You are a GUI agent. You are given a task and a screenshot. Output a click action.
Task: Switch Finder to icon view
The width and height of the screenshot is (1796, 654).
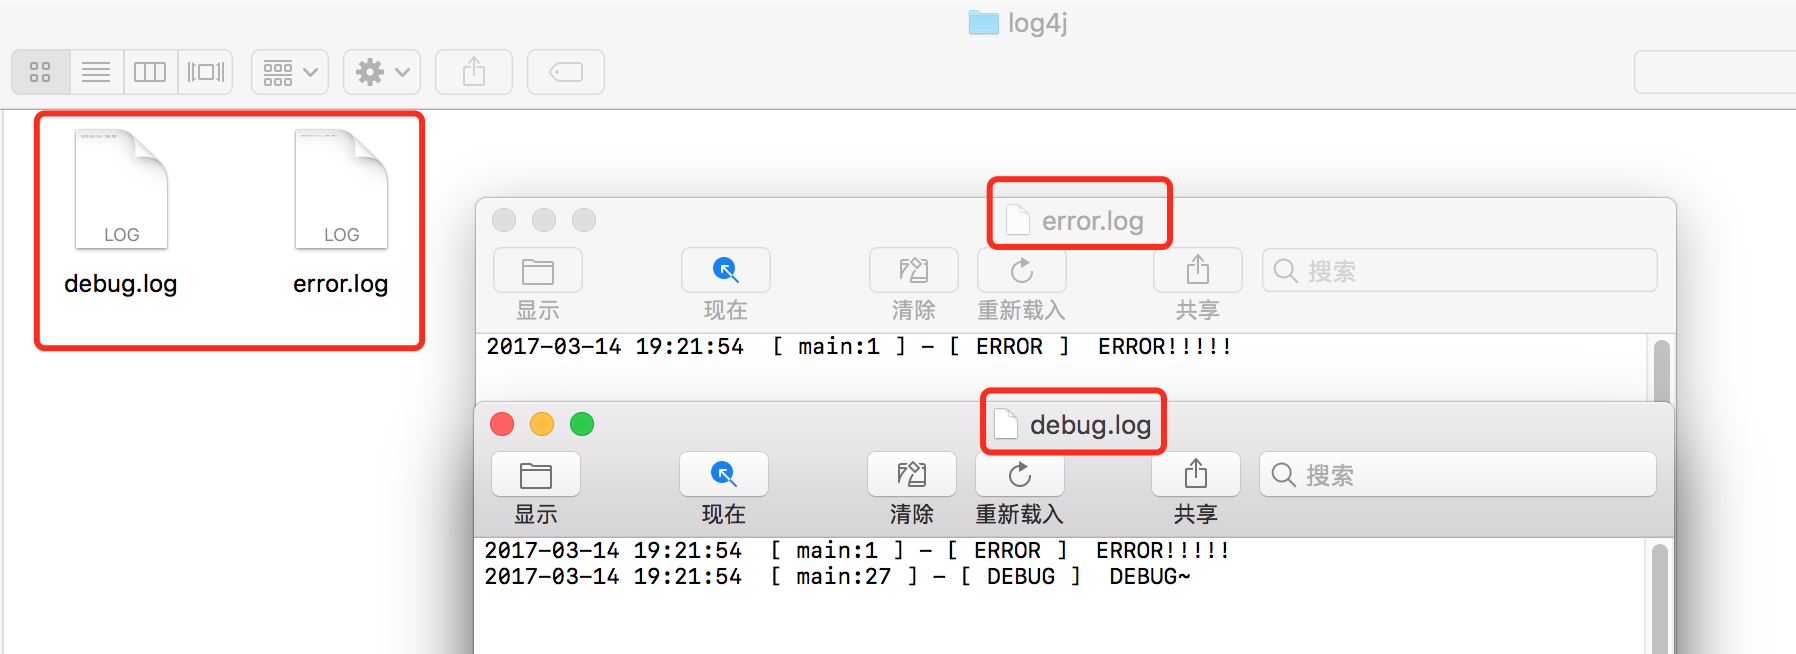(40, 72)
